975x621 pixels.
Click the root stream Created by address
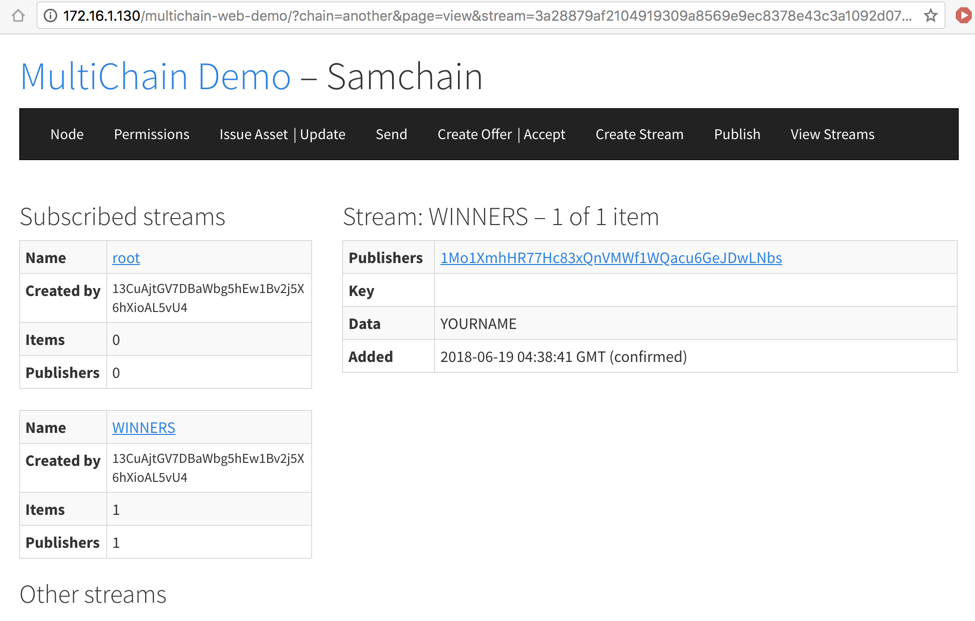coord(208,298)
